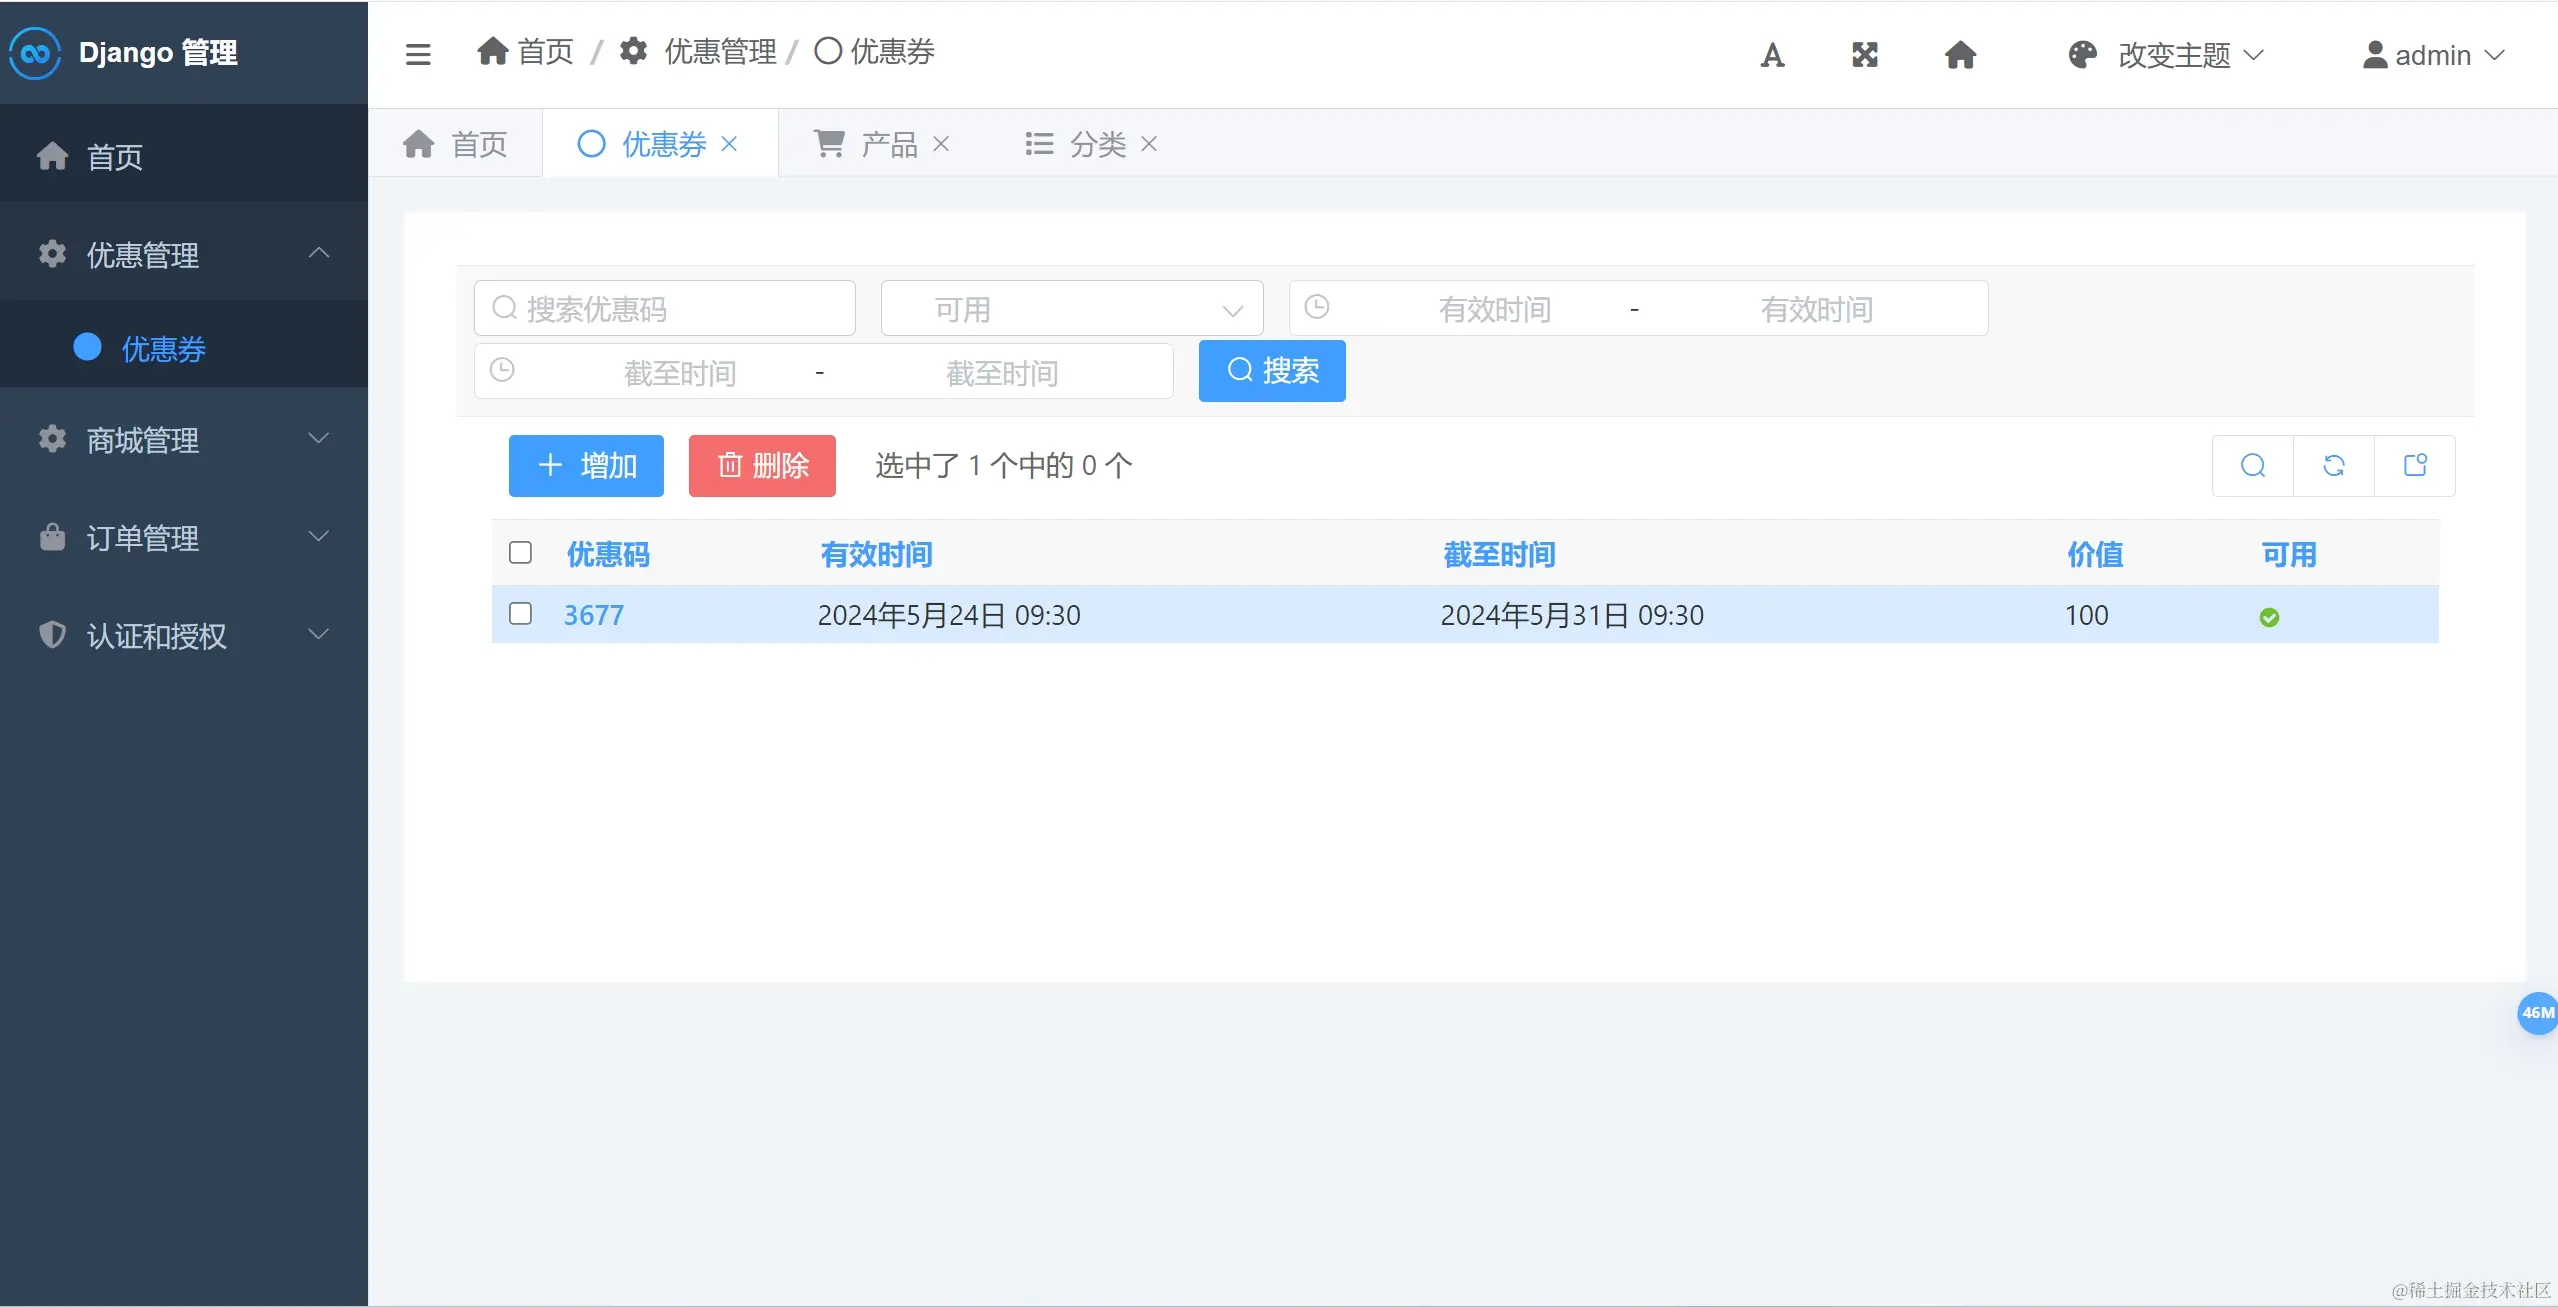Viewport: 2558px width, 1307px height.
Task: Open coupon code 3677 link
Action: (594, 615)
